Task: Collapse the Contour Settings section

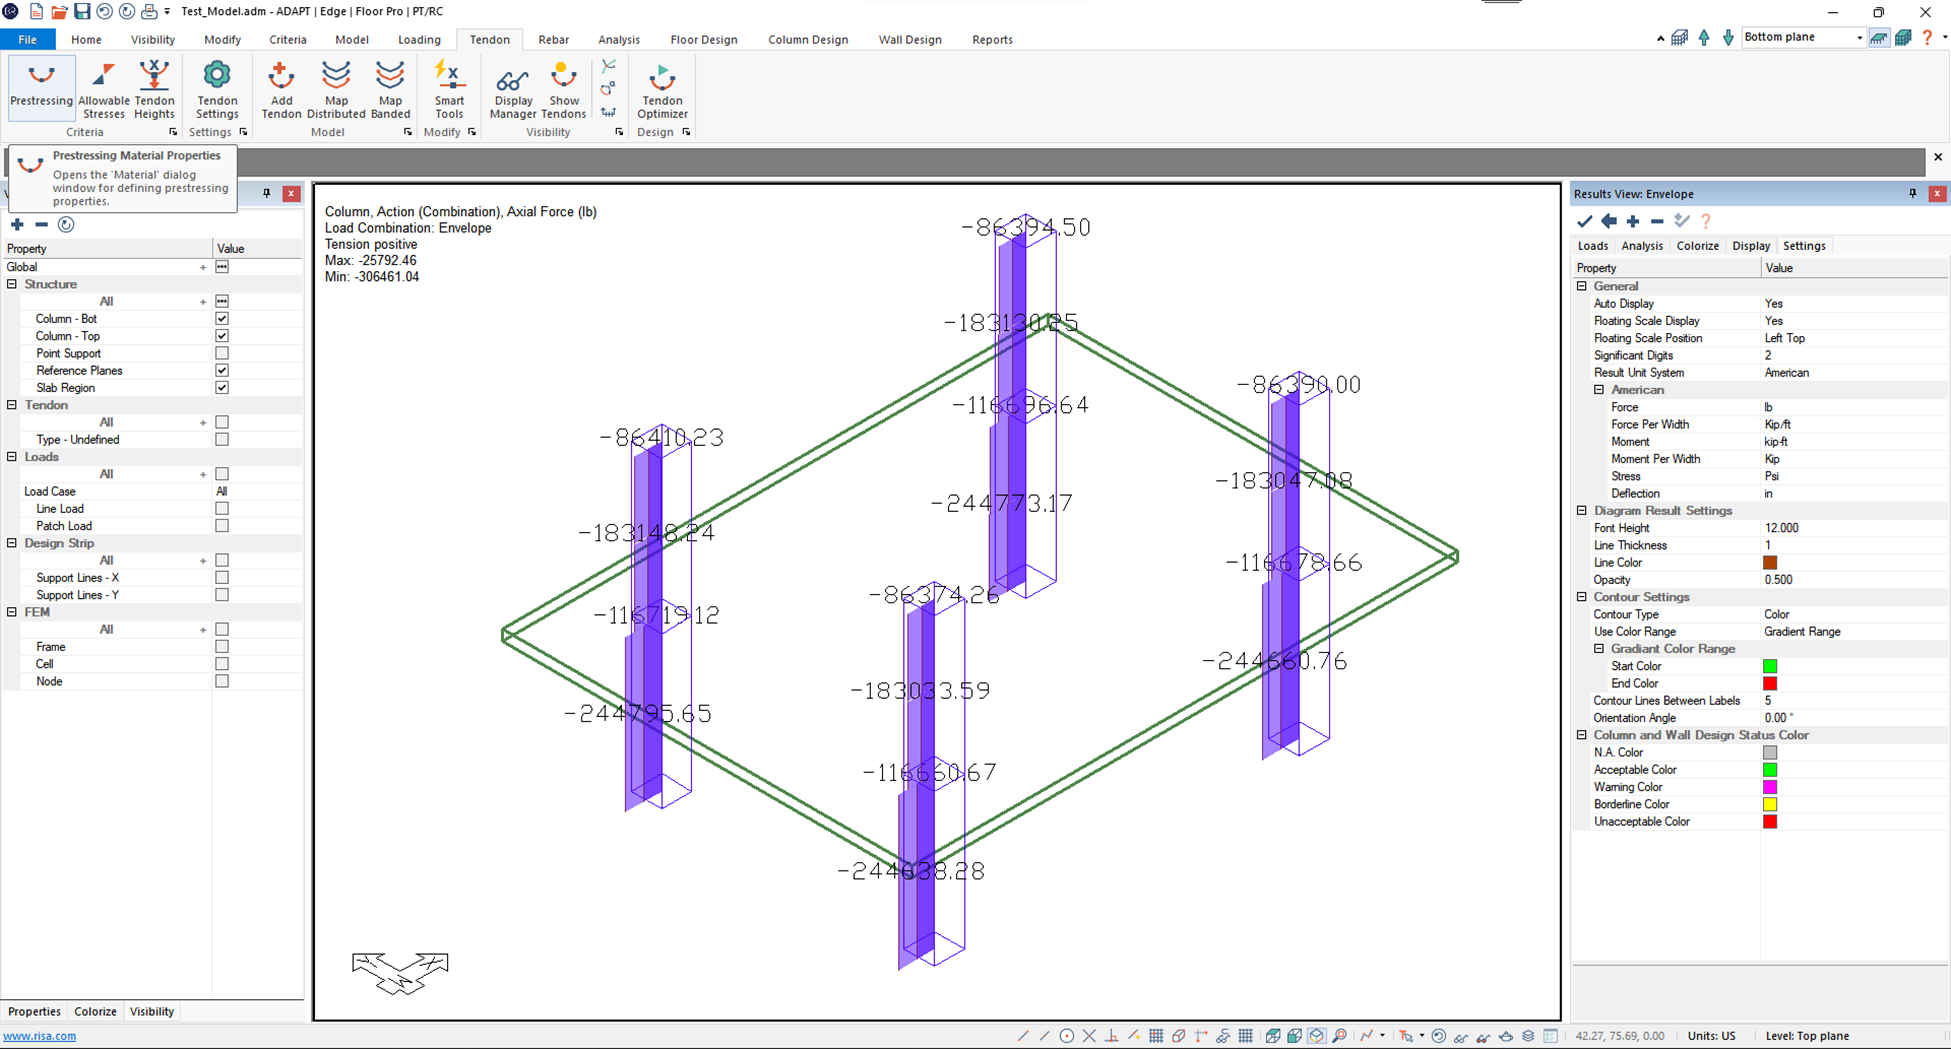Action: pyautogui.click(x=1582, y=597)
